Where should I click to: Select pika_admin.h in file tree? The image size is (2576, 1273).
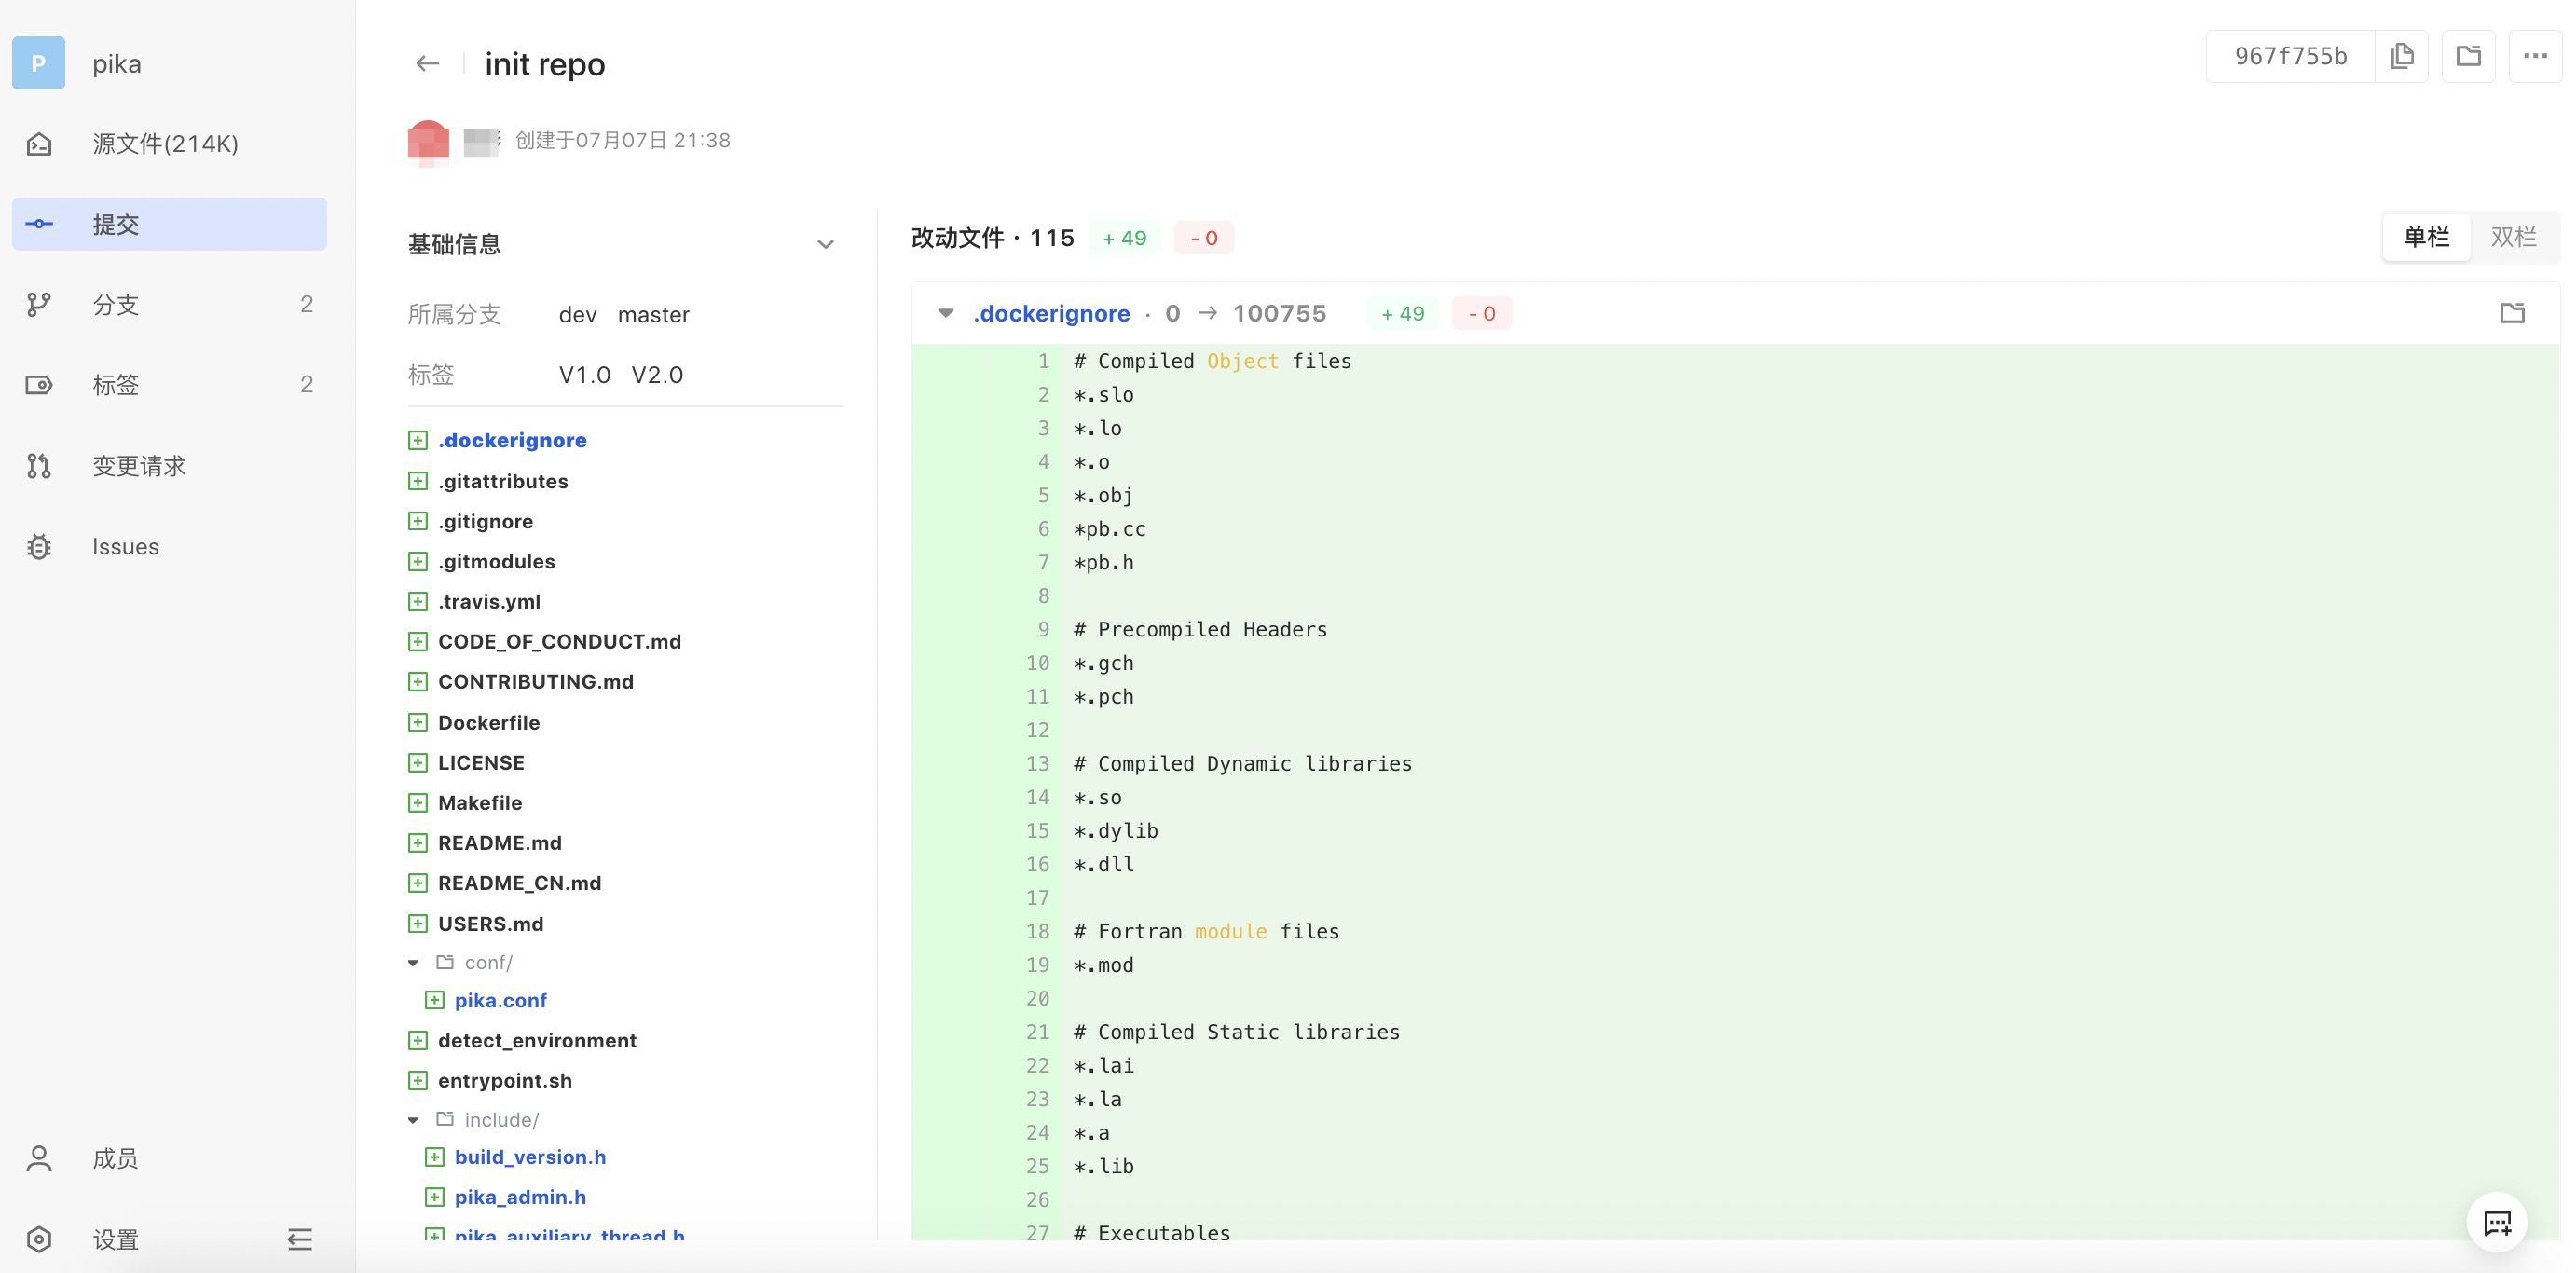[x=520, y=1197]
